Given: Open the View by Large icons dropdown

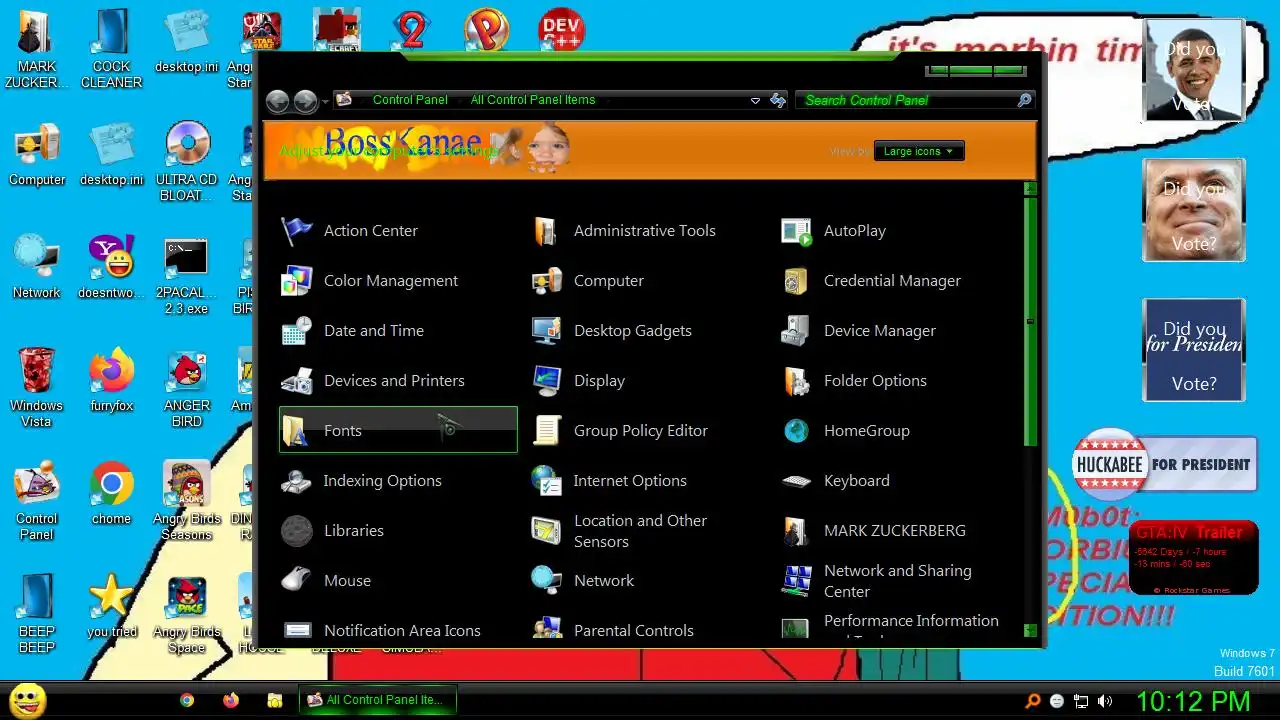Looking at the screenshot, I should 919,151.
